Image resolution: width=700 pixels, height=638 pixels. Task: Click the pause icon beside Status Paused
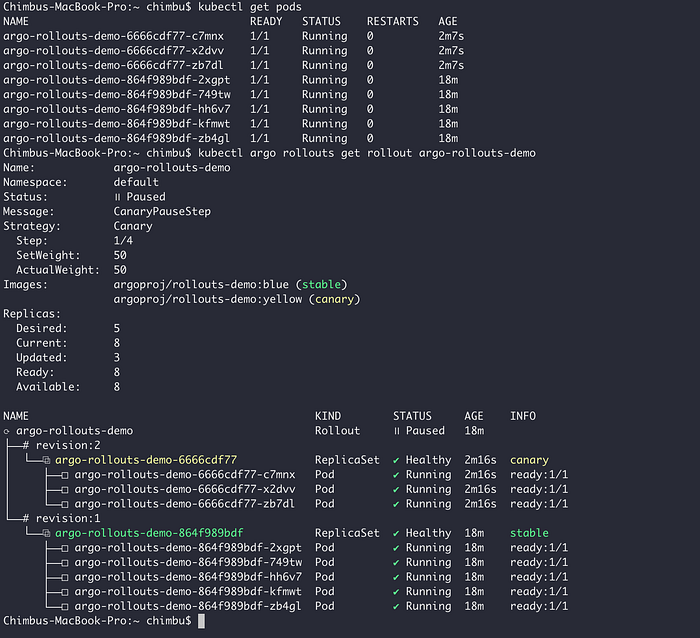coord(117,197)
